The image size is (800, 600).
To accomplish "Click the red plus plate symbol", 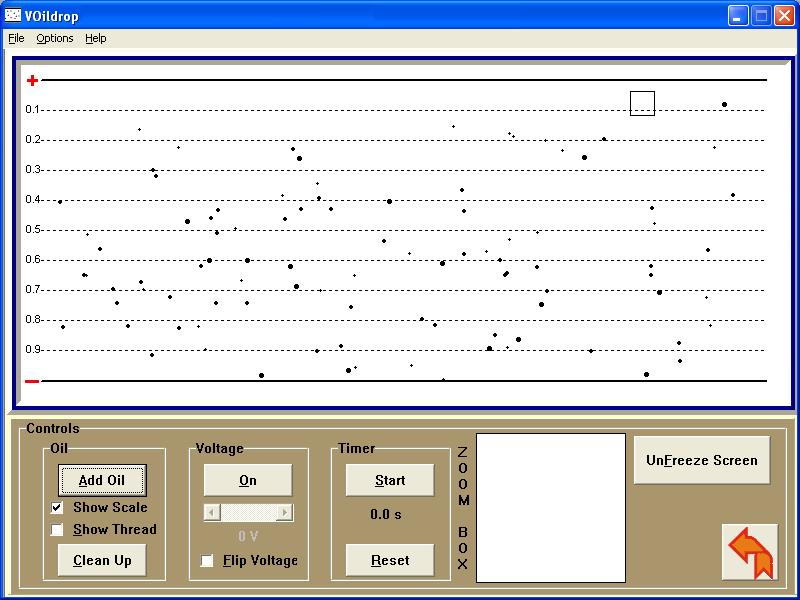I will tap(32, 80).
